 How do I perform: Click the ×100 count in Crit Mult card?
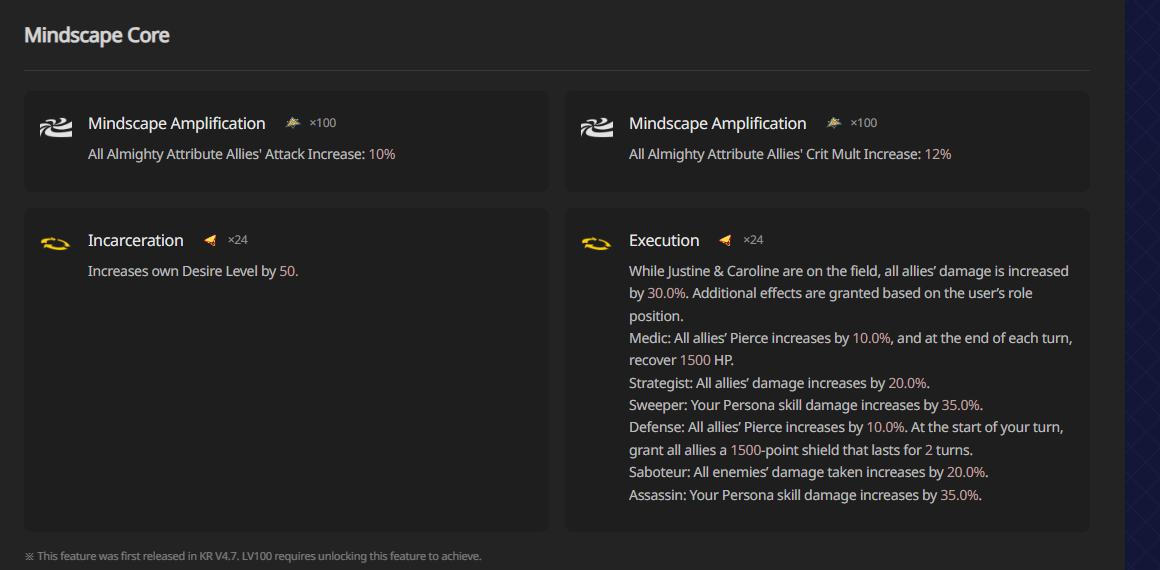863,123
